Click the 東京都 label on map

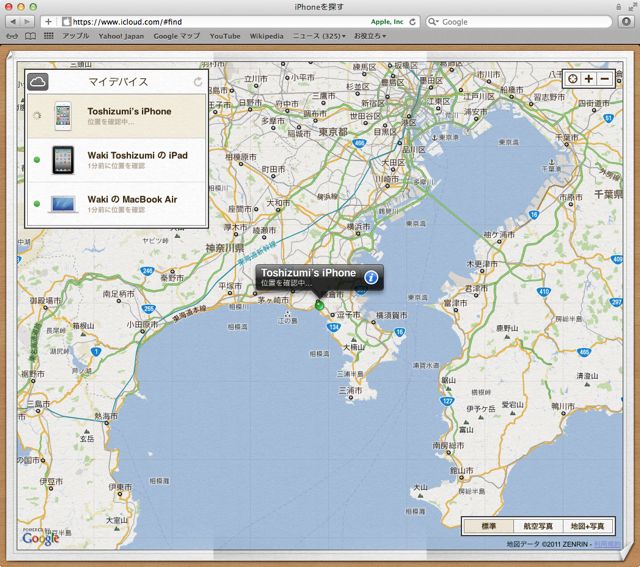[x=333, y=132]
